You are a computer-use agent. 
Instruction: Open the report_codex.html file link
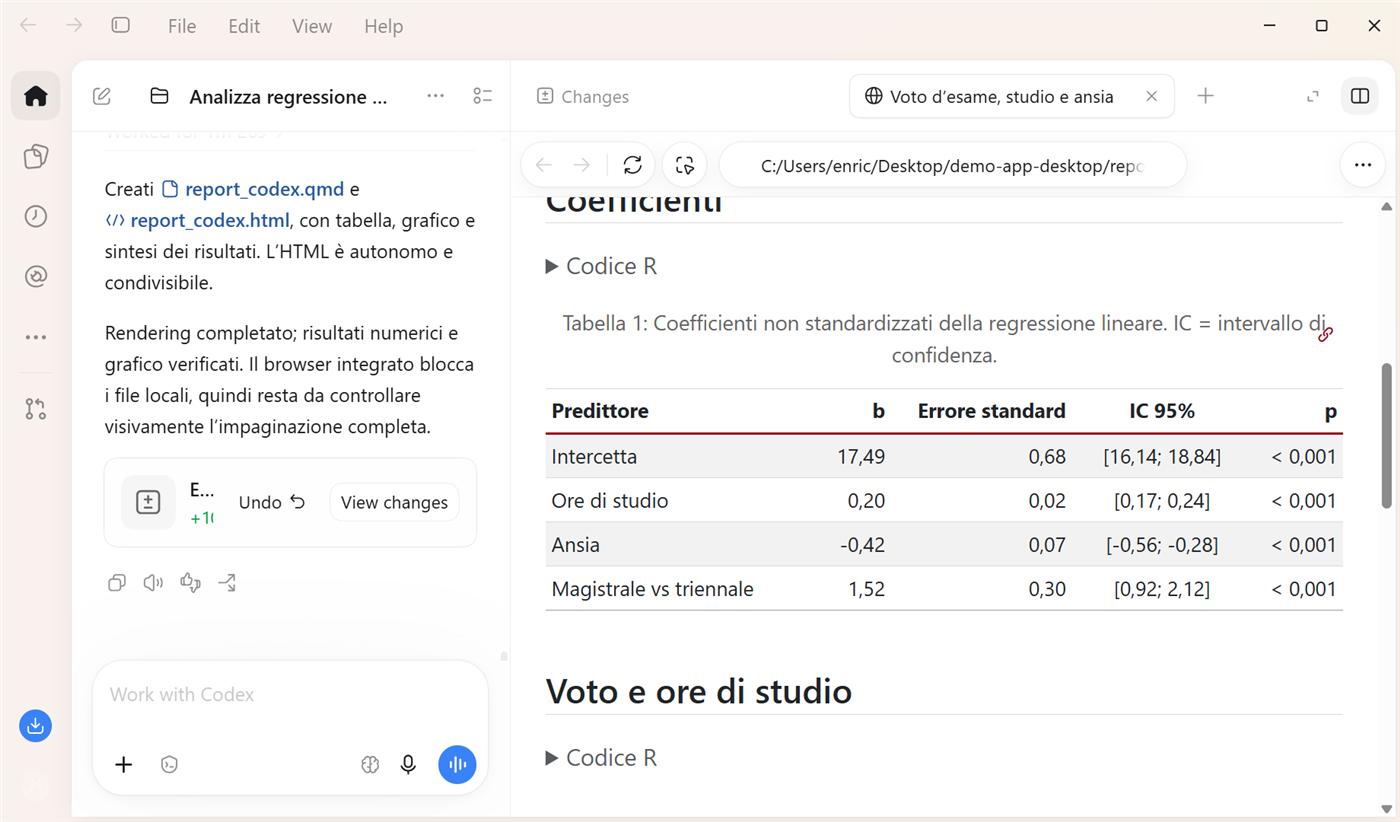(197, 220)
